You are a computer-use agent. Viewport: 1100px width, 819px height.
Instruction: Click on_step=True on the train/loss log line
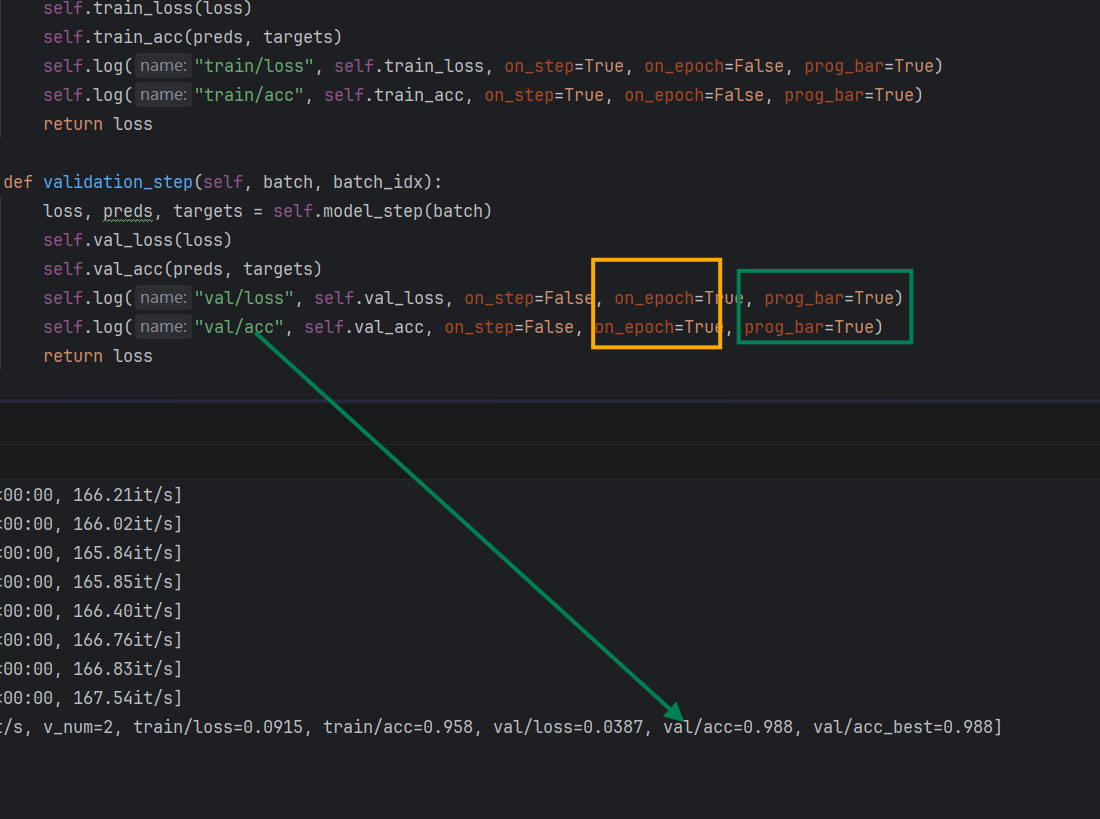[564, 66]
